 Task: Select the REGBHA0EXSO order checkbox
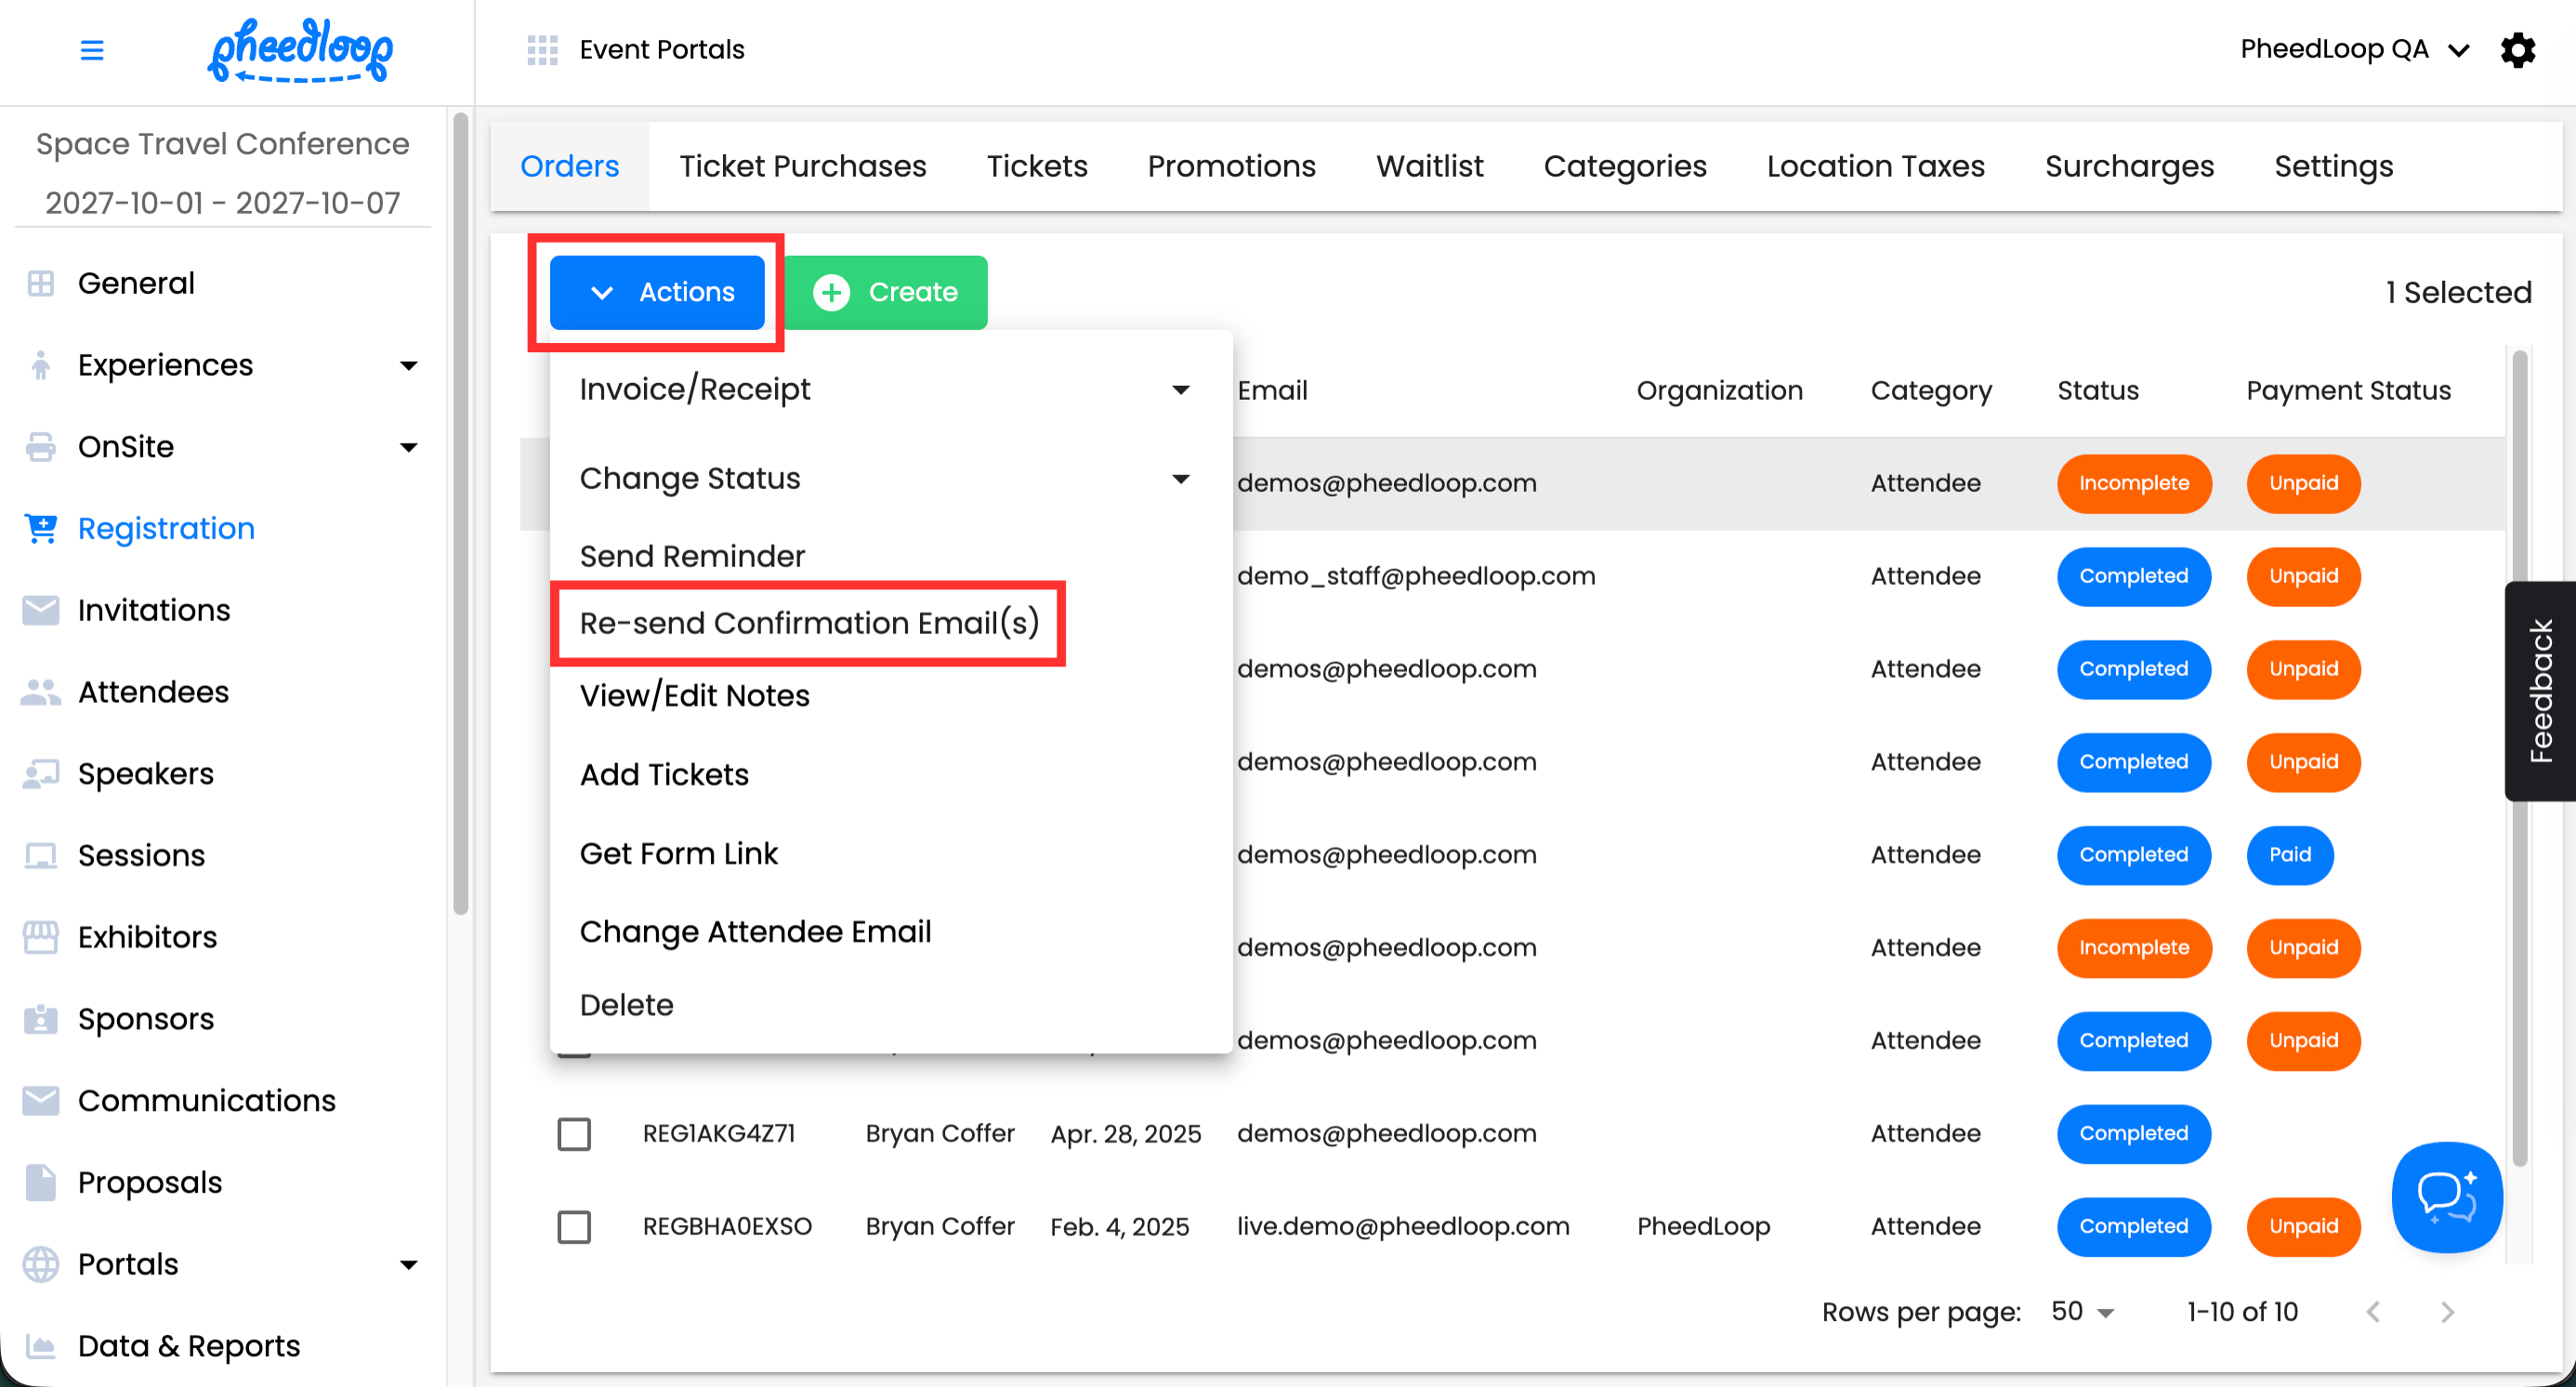574,1227
